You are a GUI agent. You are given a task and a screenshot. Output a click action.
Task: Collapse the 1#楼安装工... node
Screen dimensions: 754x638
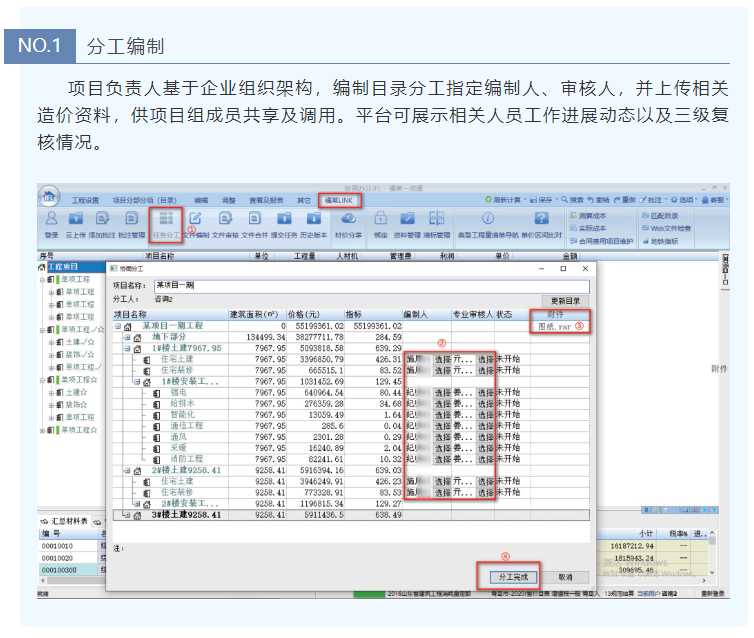[137, 382]
